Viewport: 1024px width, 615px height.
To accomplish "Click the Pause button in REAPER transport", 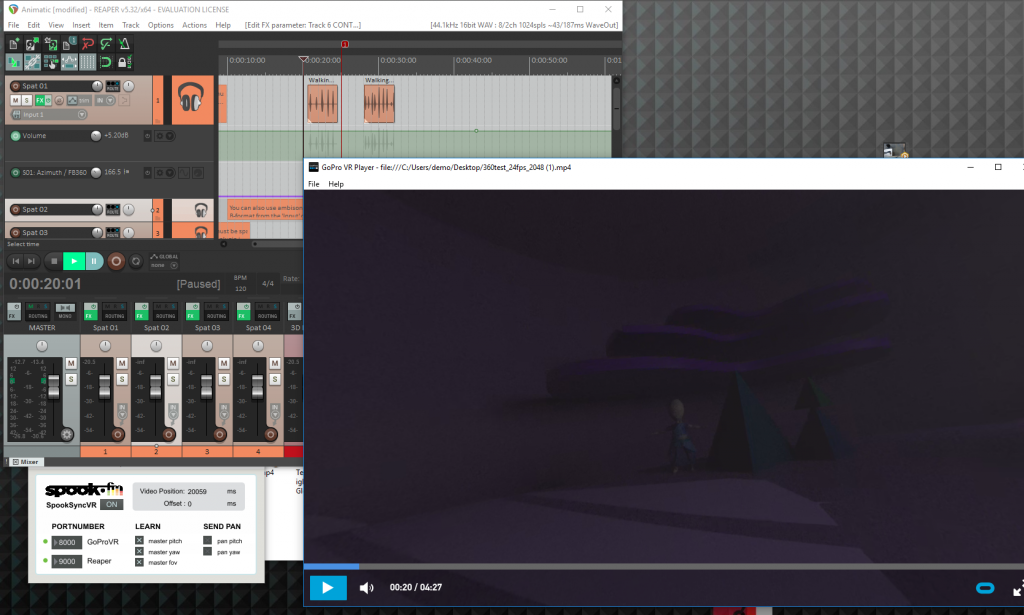I will coord(94,261).
